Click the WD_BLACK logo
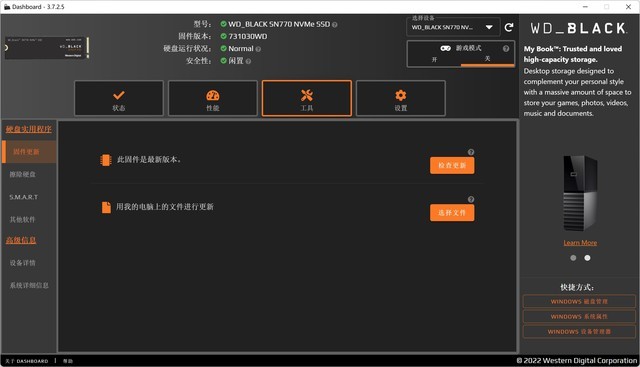640x367 pixels. pyautogui.click(x=578, y=28)
